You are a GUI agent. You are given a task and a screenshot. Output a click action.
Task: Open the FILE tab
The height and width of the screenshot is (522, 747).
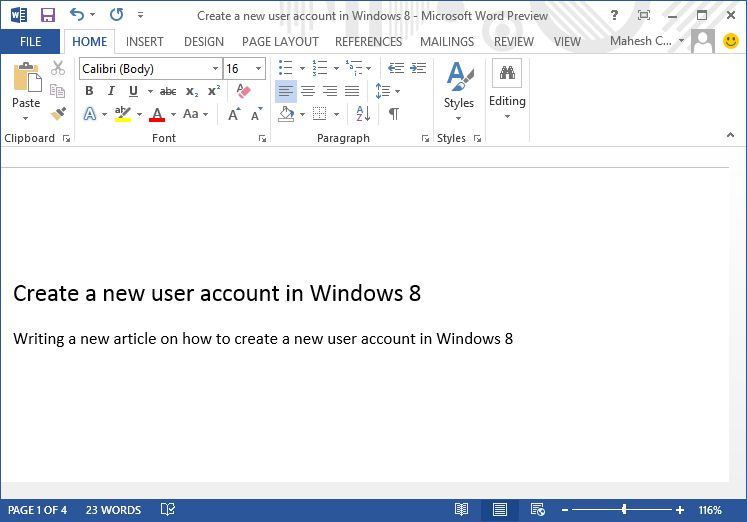tap(30, 42)
